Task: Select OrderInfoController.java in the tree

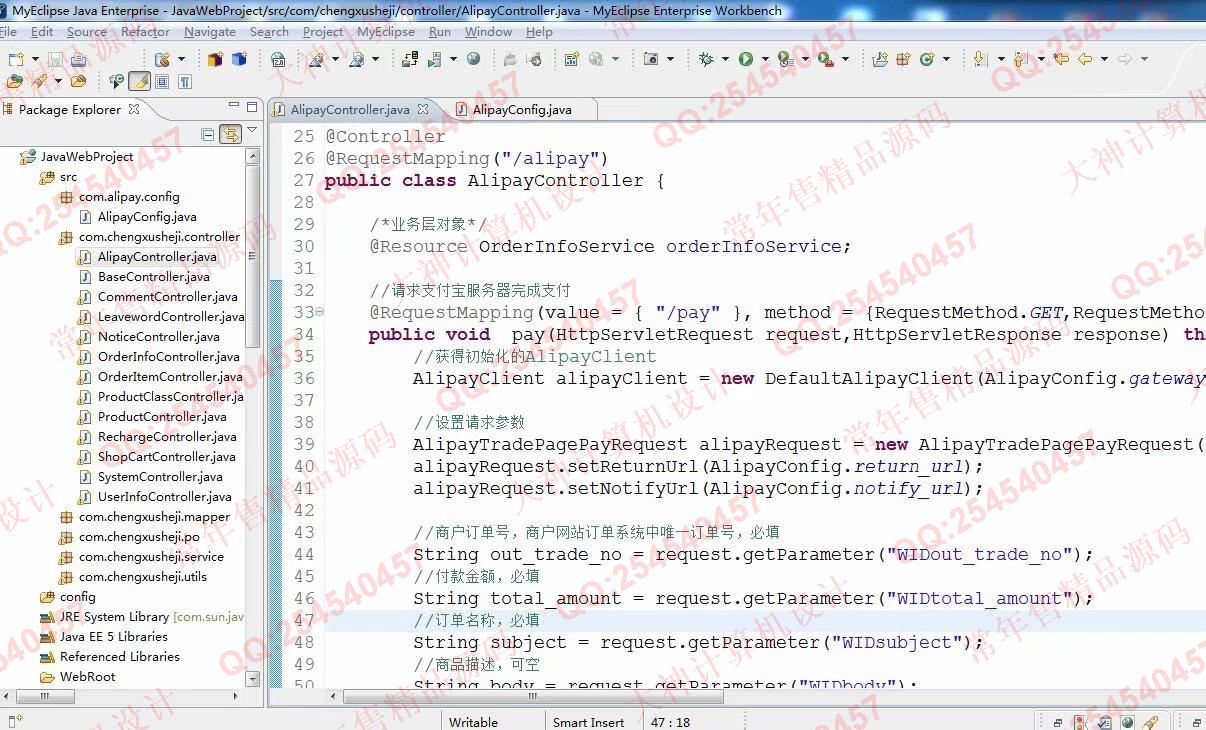Action: 169,357
